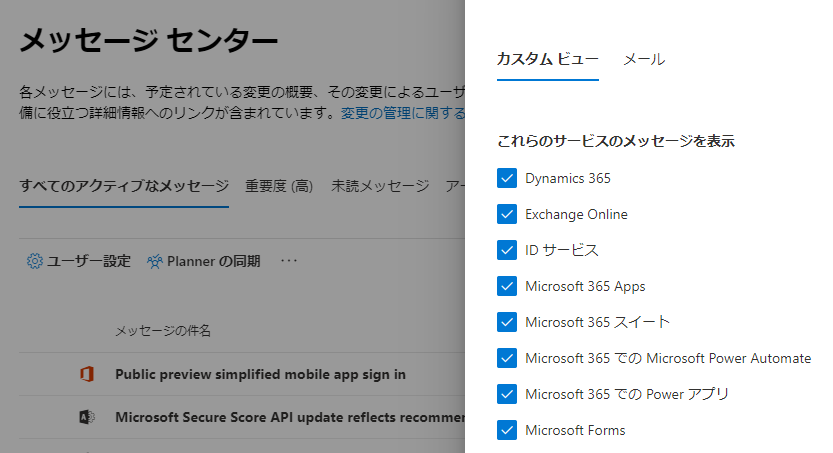Click the Microsoft 365 Apps label text
The image size is (833, 453).
coord(585,286)
